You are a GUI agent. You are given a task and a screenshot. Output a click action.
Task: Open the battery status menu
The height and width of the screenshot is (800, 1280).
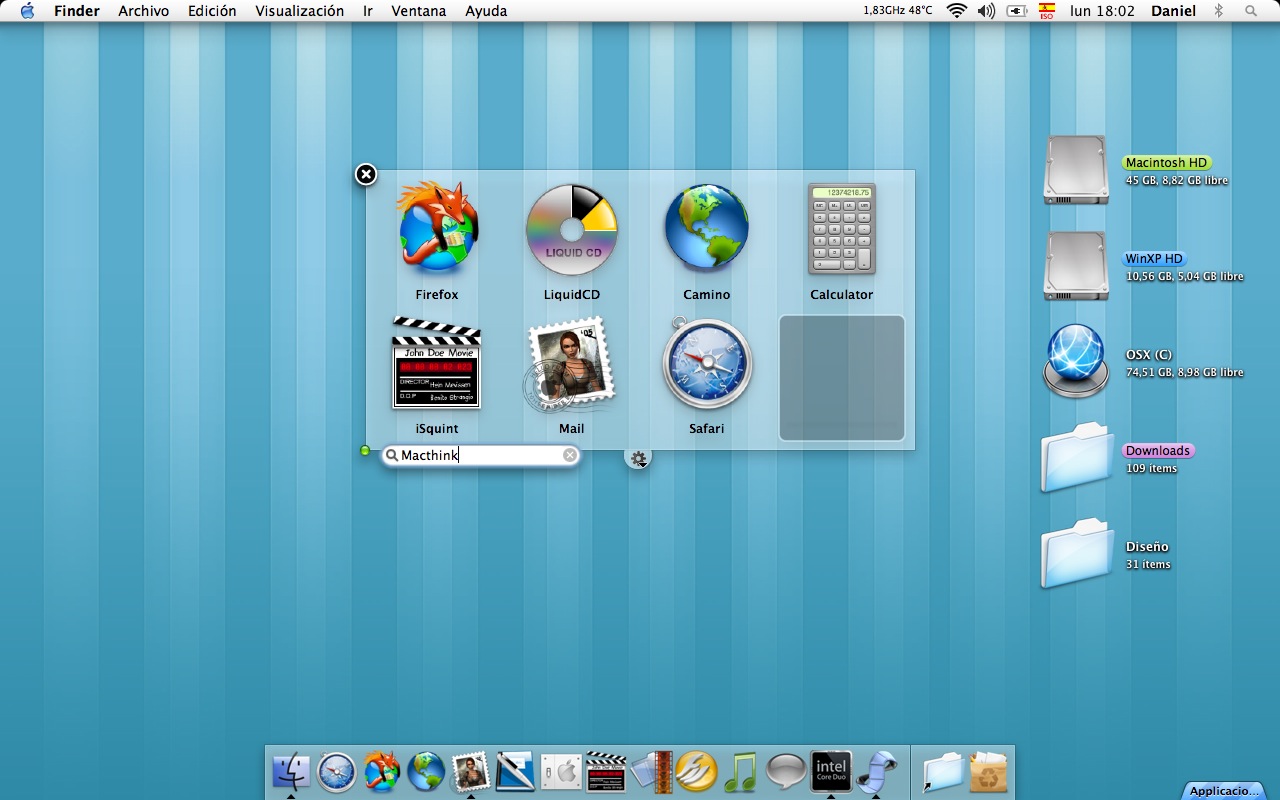click(1017, 11)
